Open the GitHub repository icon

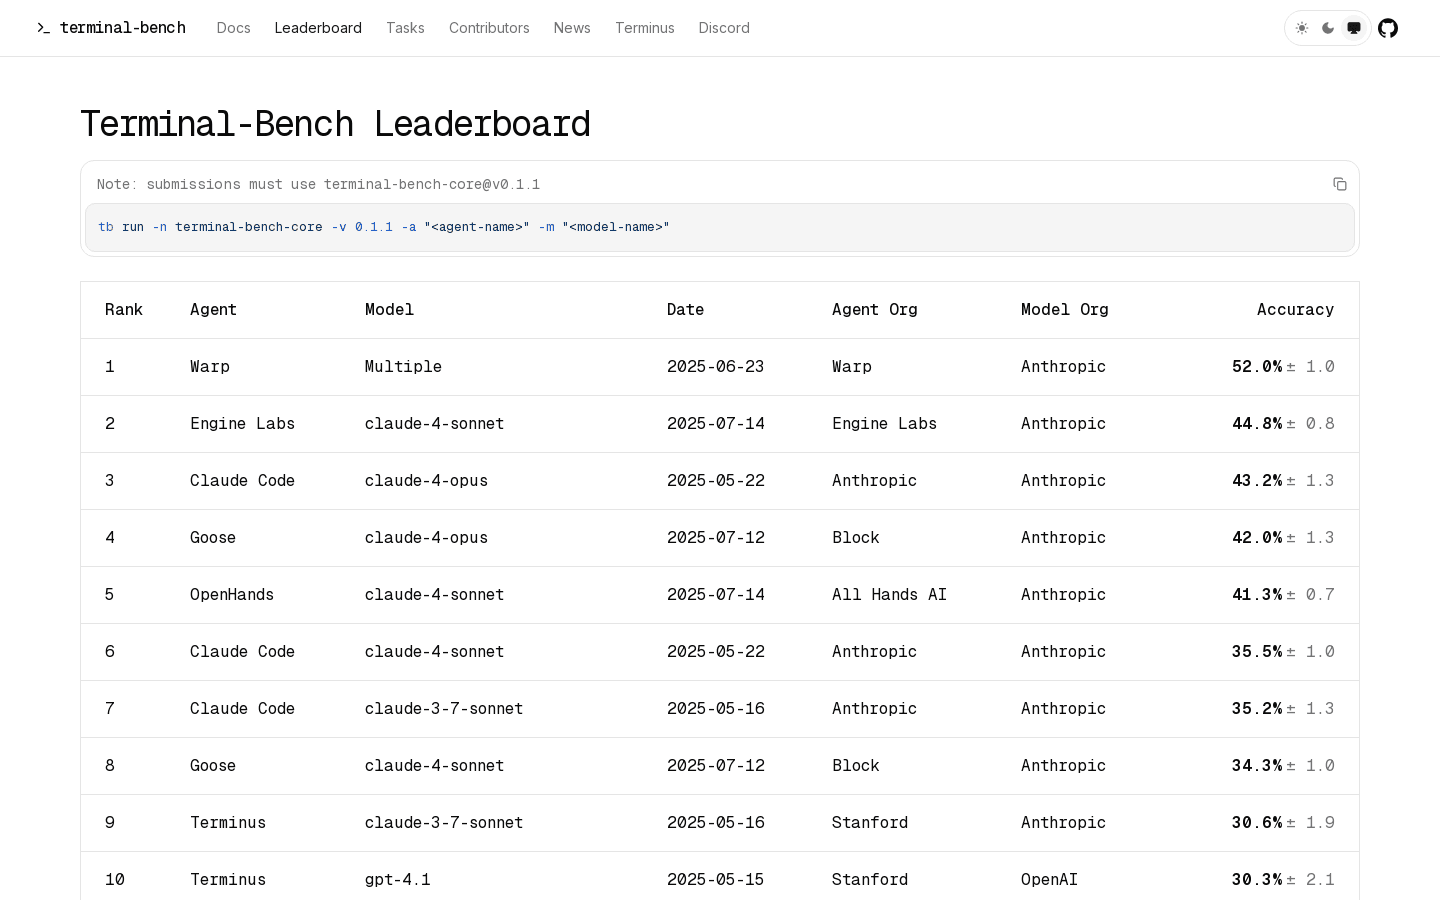[1388, 28]
